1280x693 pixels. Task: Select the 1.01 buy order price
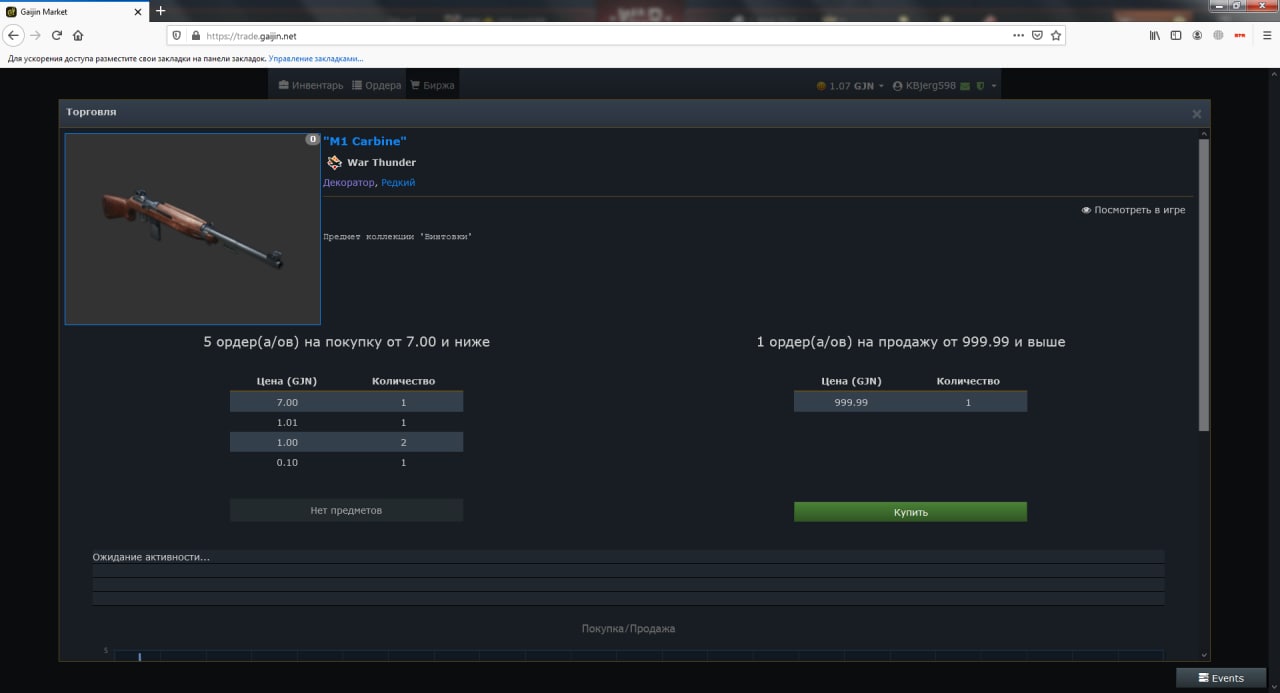(x=287, y=422)
